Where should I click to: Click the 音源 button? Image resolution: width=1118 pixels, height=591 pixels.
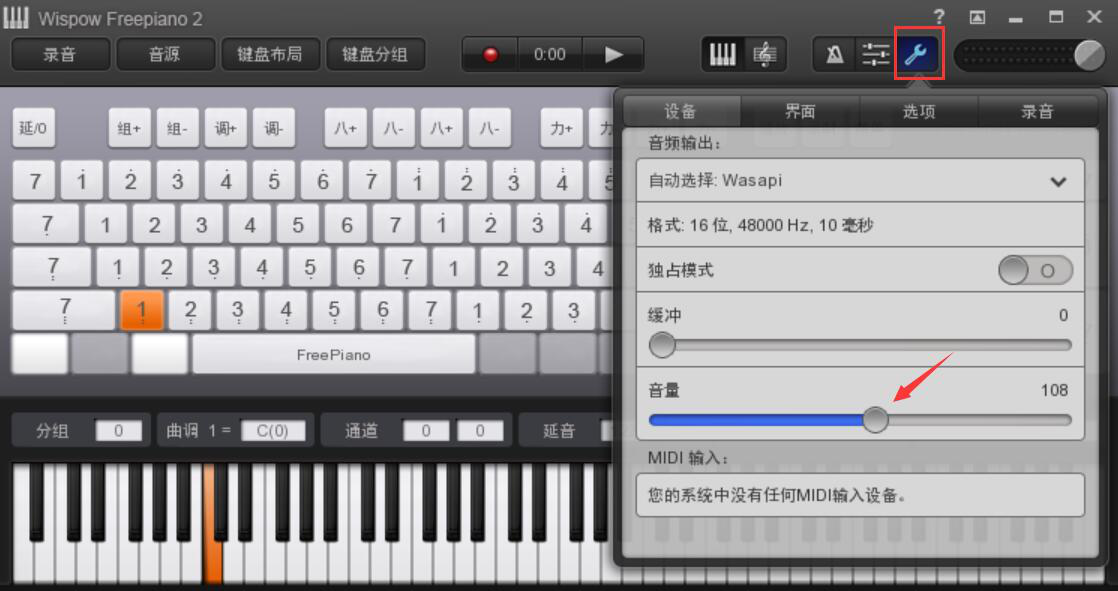coord(165,54)
